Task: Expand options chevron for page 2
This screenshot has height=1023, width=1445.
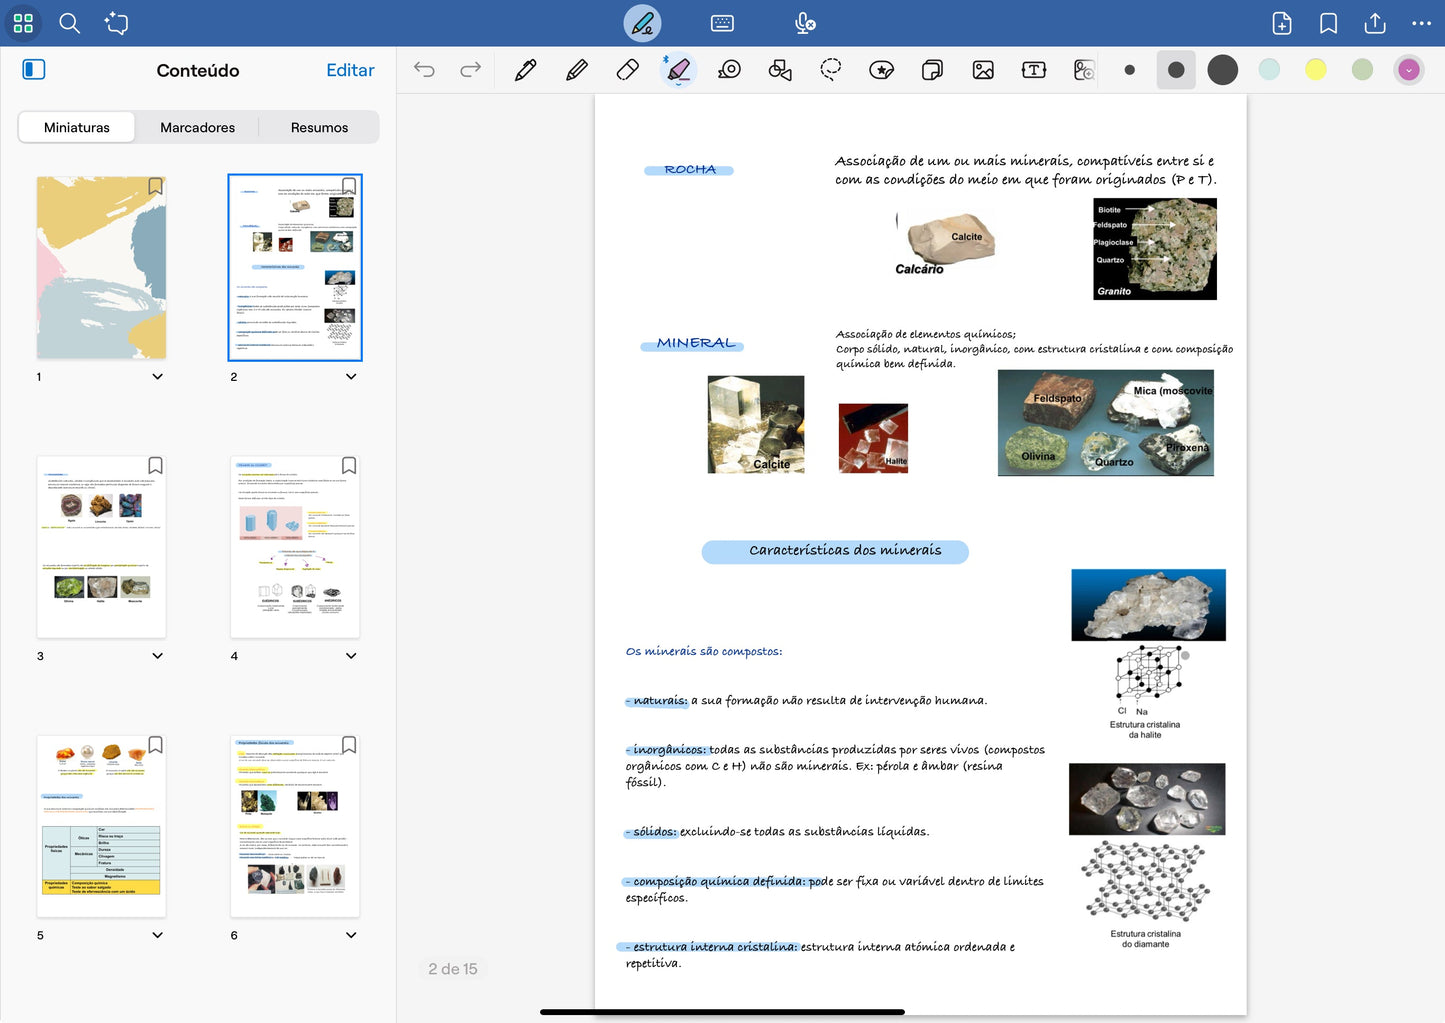Action: tap(351, 377)
